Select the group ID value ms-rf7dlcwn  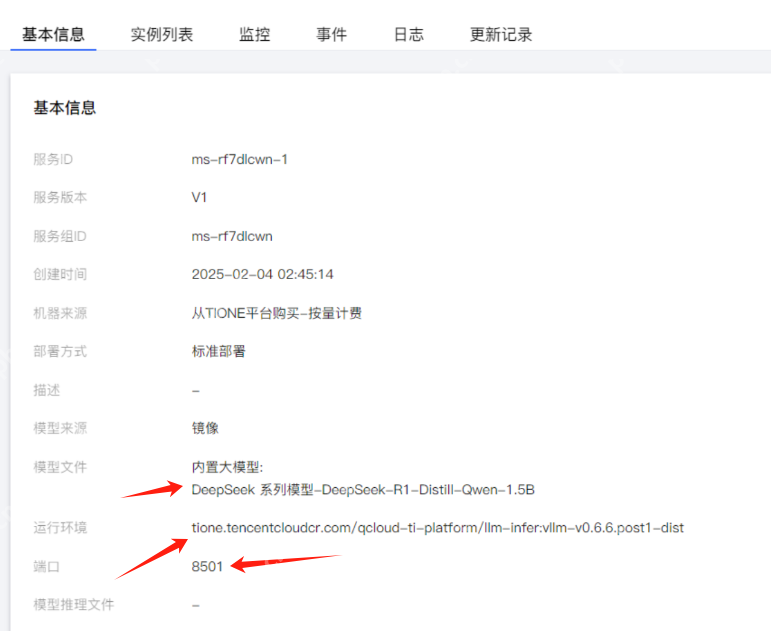[232, 236]
